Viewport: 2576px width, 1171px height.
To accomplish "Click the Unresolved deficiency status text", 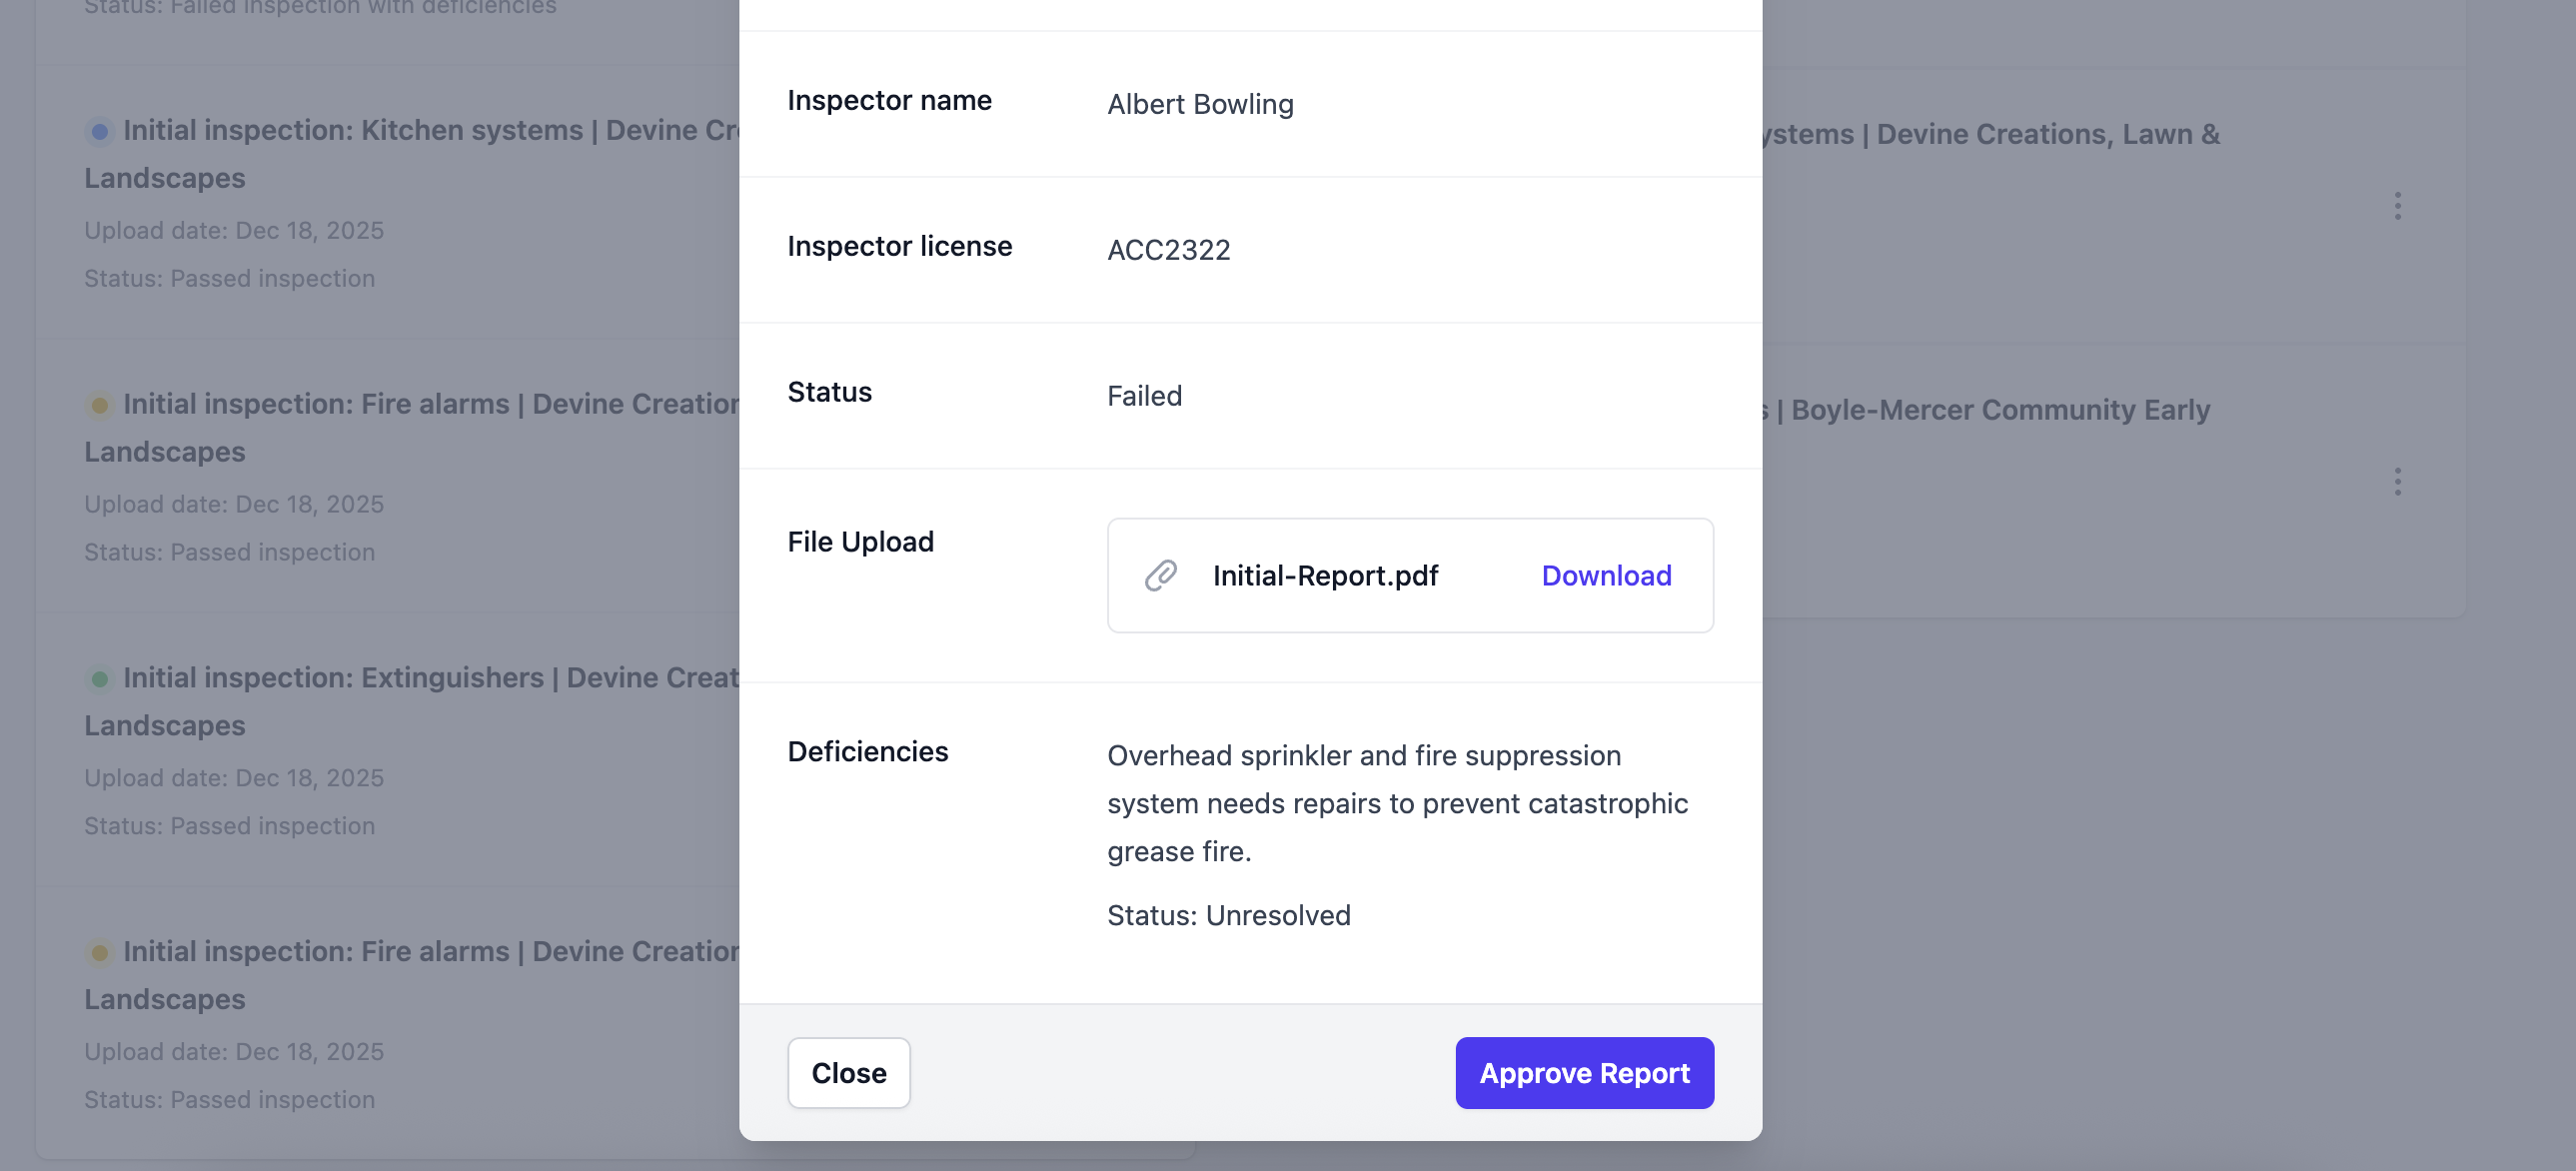I will 1228,914.
